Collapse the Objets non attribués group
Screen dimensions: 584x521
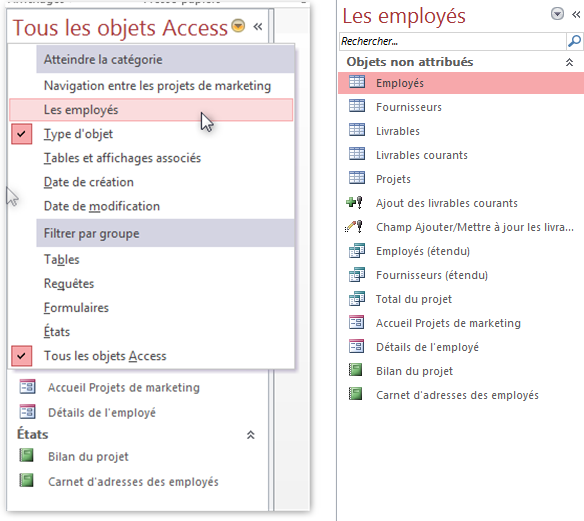(x=569, y=62)
